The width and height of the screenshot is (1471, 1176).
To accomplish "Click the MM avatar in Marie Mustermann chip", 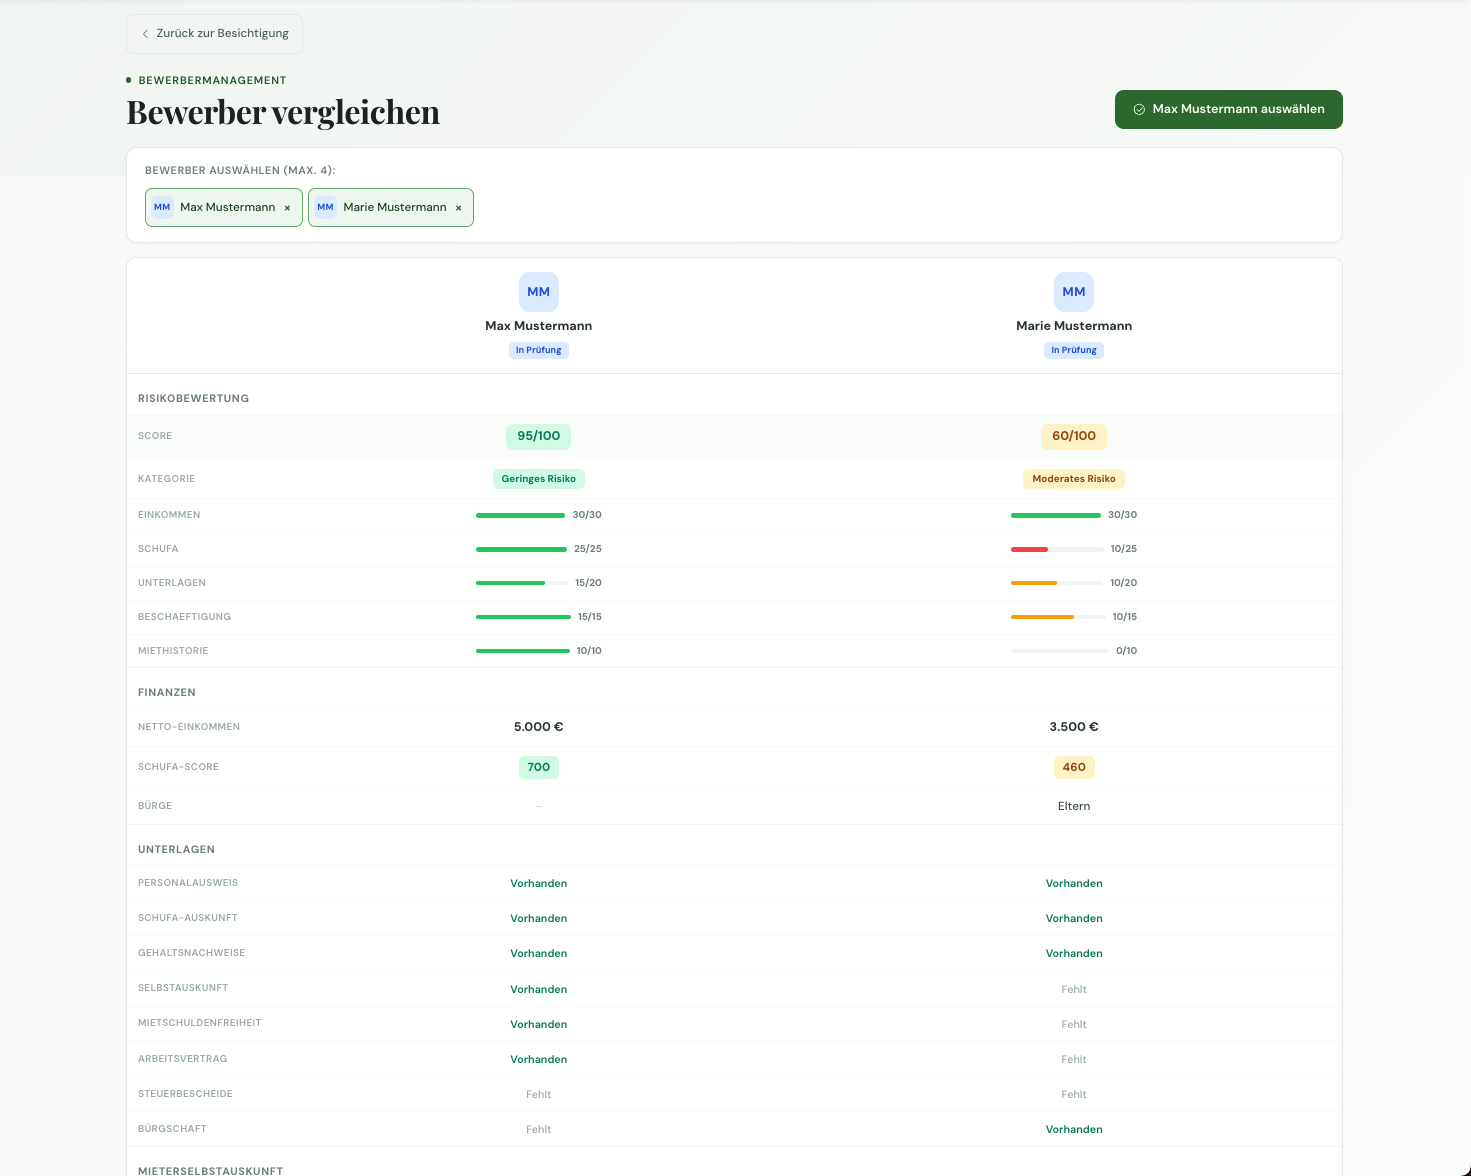I will click(x=325, y=208).
